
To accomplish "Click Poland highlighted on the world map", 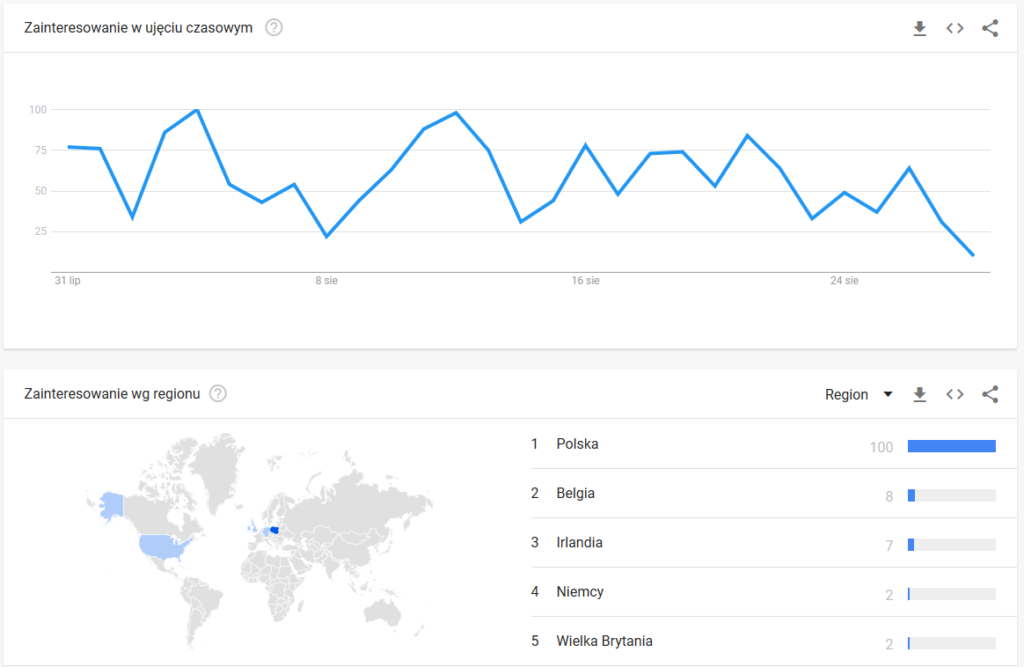I will pyautogui.click(x=274, y=531).
